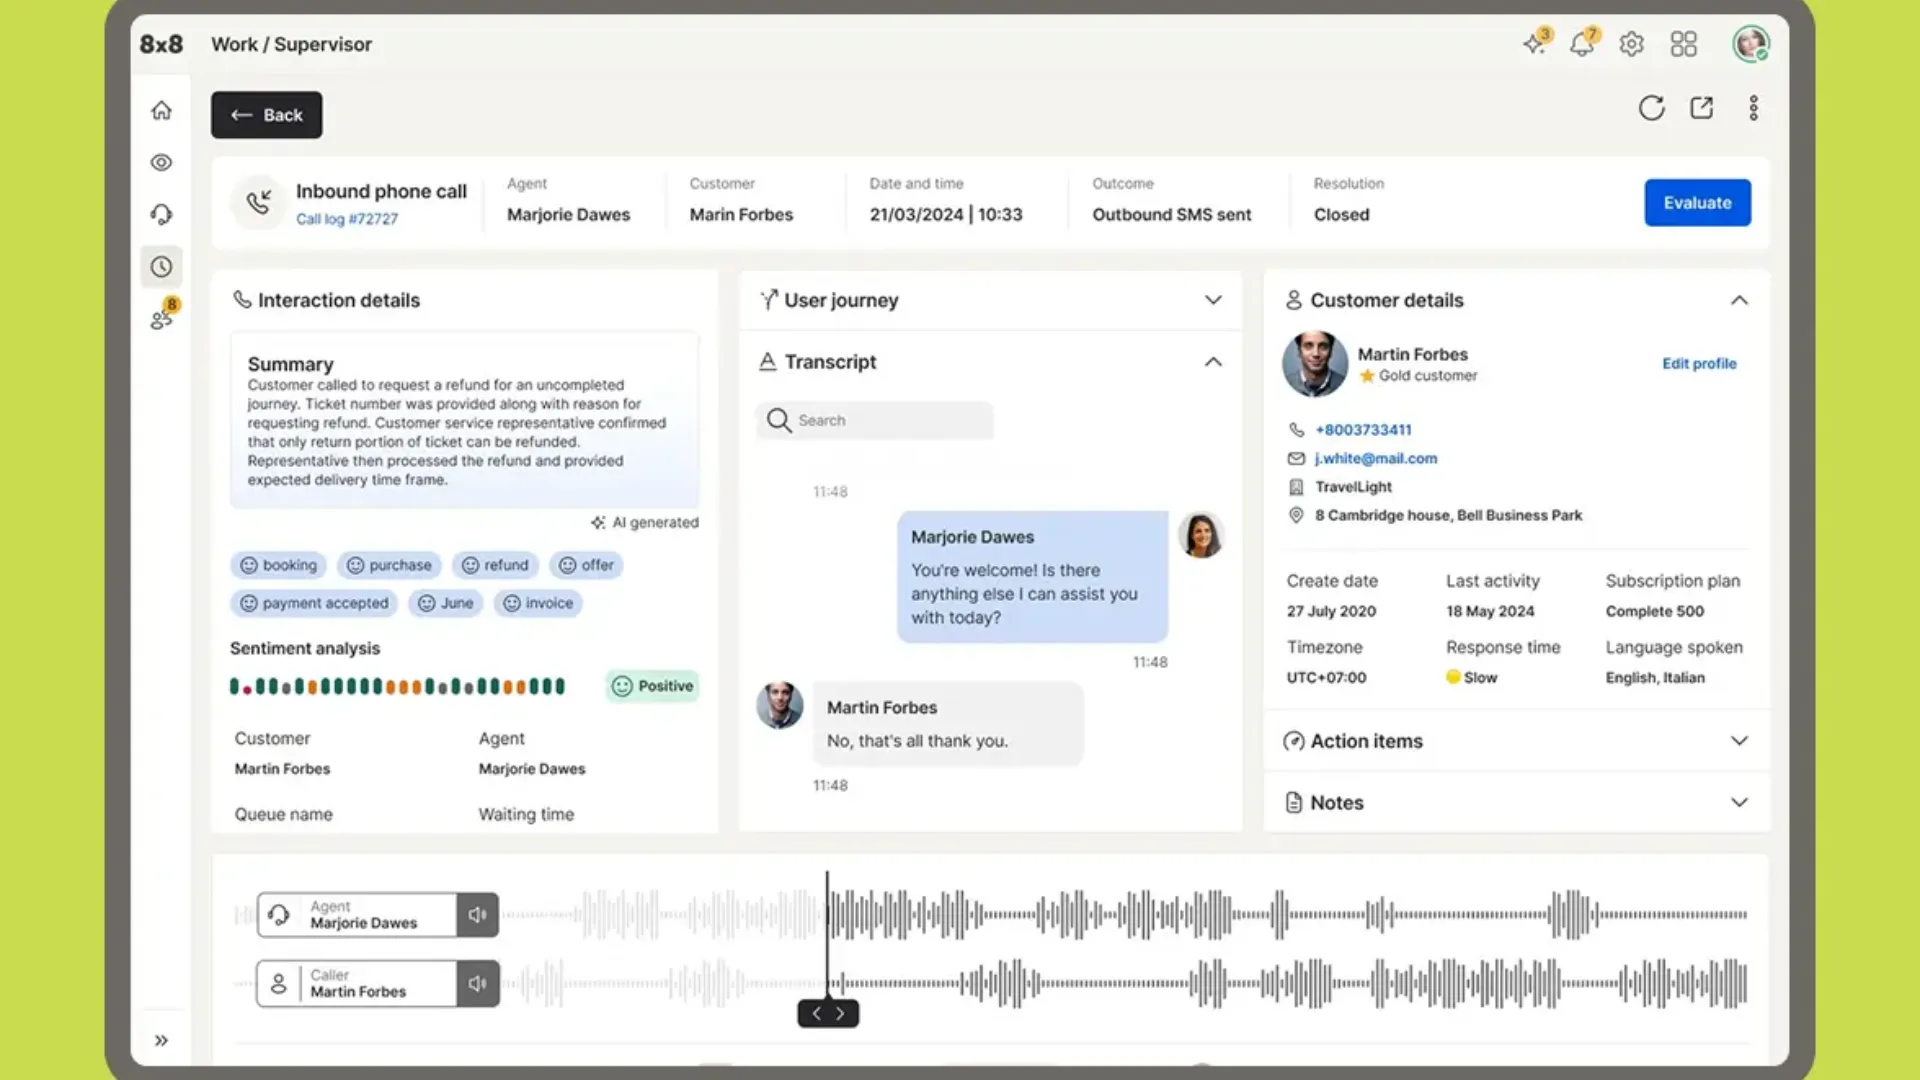Open the notifications bell icon
The width and height of the screenshot is (1920, 1080).
[1582, 44]
